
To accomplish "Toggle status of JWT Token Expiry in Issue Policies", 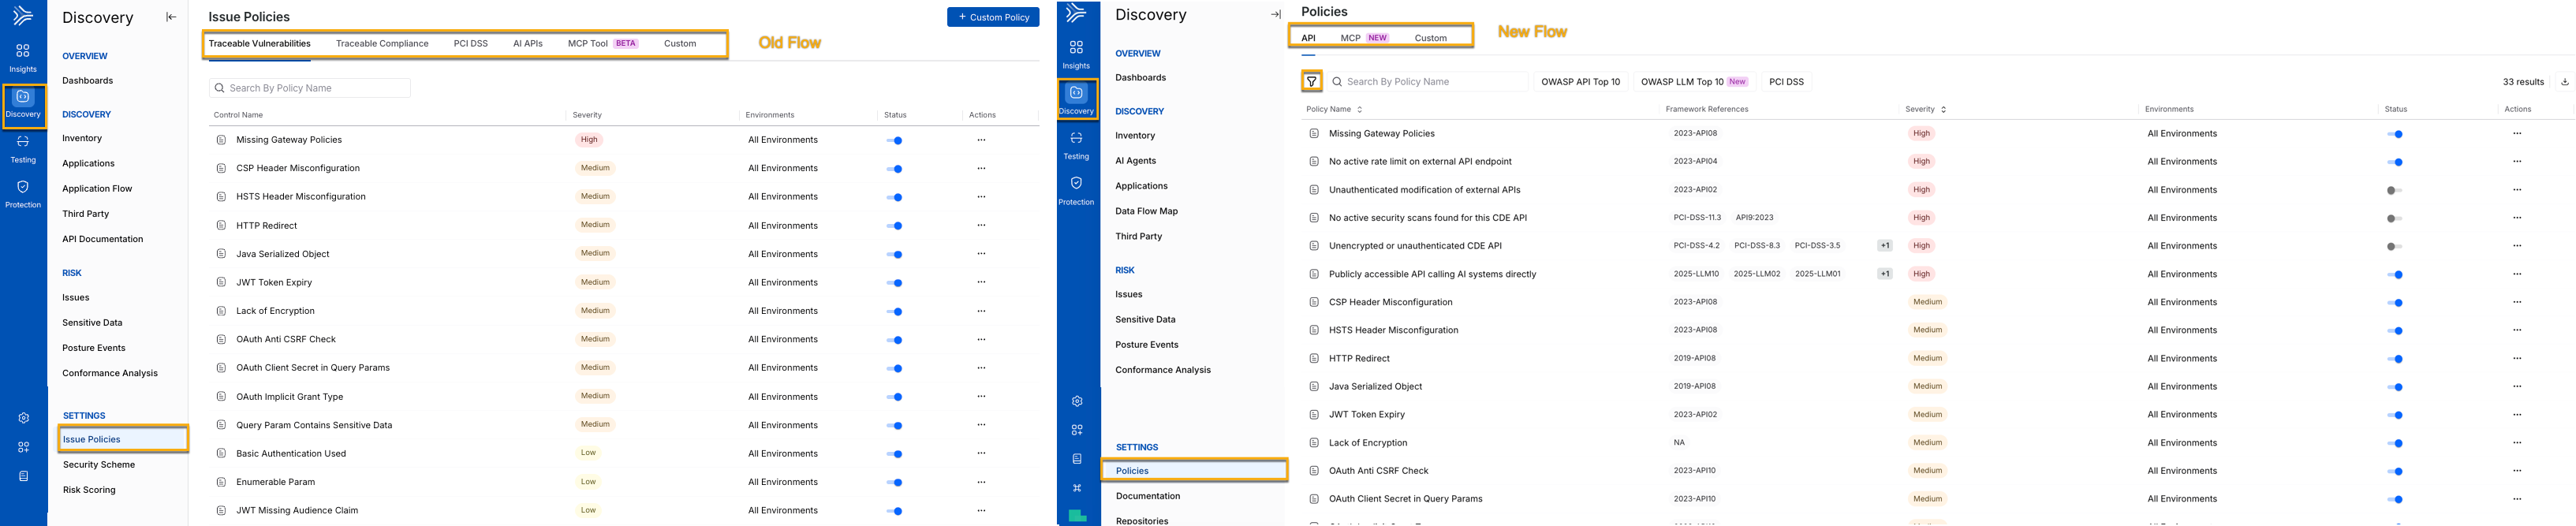I will click(x=895, y=283).
